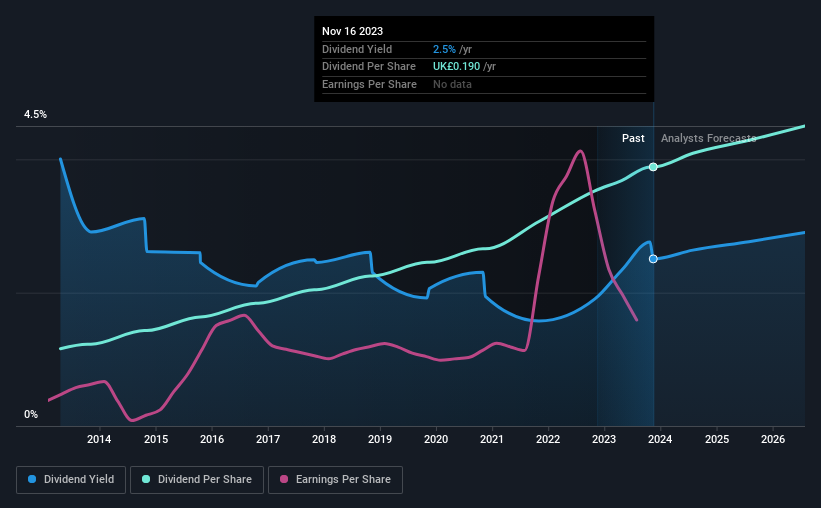Click the 2021 x-axis label
The image size is (821, 508).
(x=492, y=439)
